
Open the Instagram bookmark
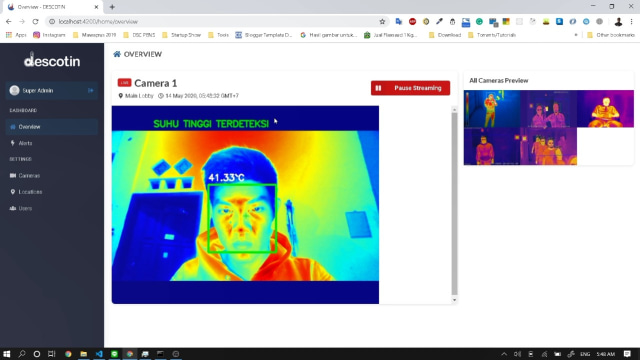click(x=49, y=35)
